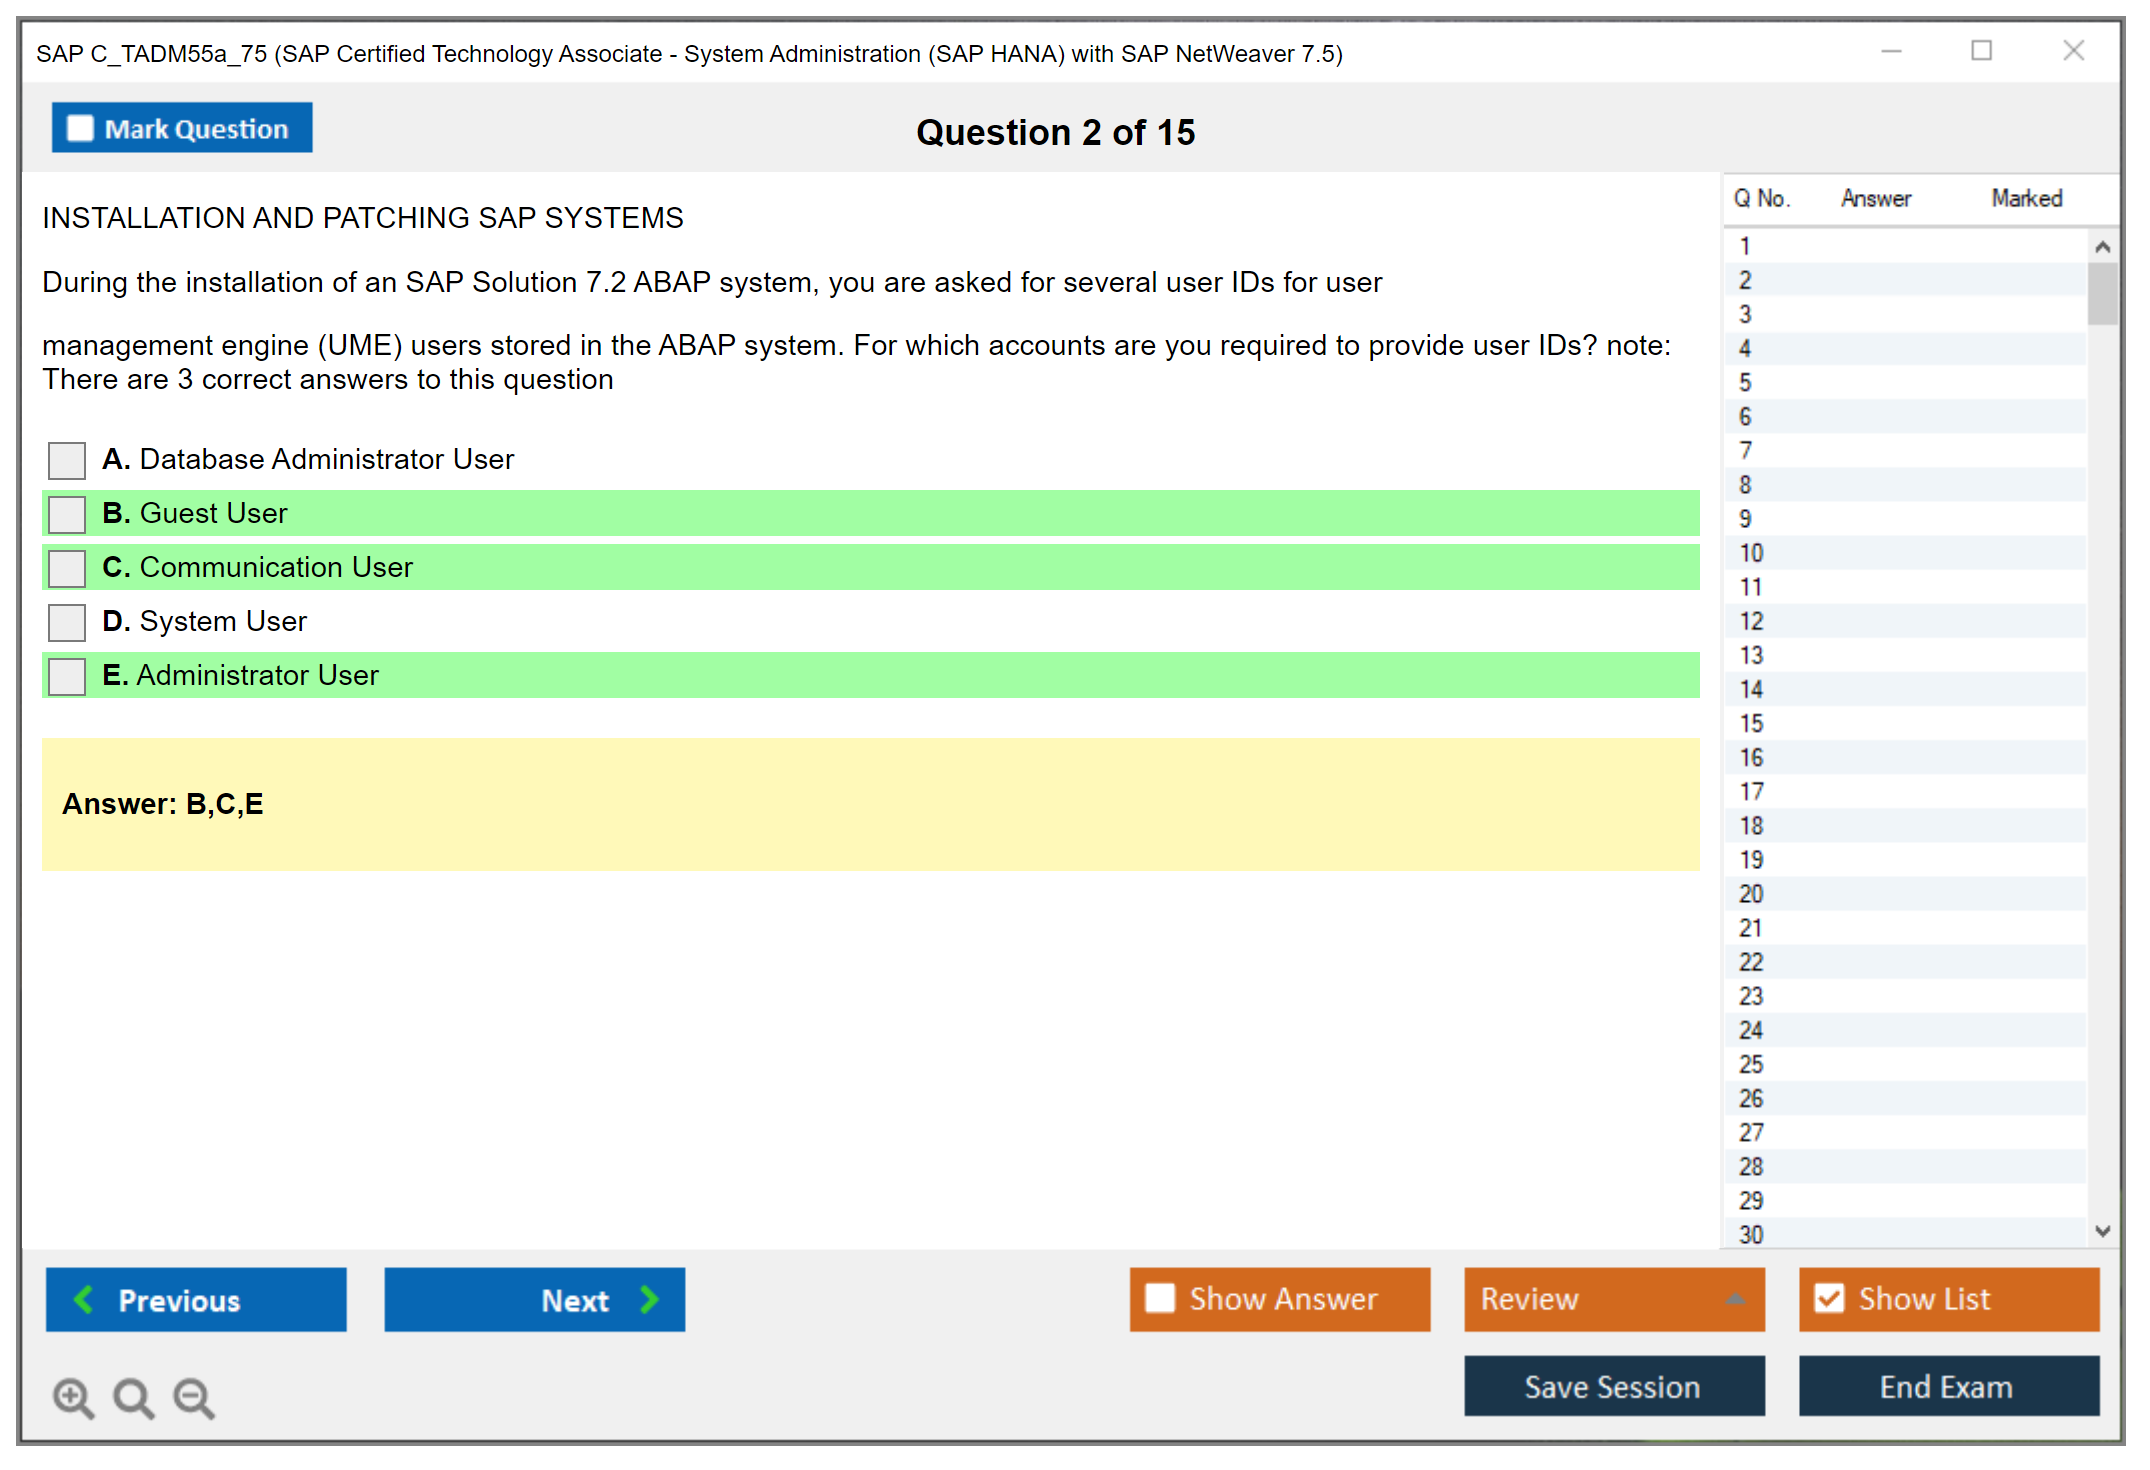Viewport: 2150px width, 1470px height.
Task: Click the green left arrow on Previous
Action: (84, 1299)
